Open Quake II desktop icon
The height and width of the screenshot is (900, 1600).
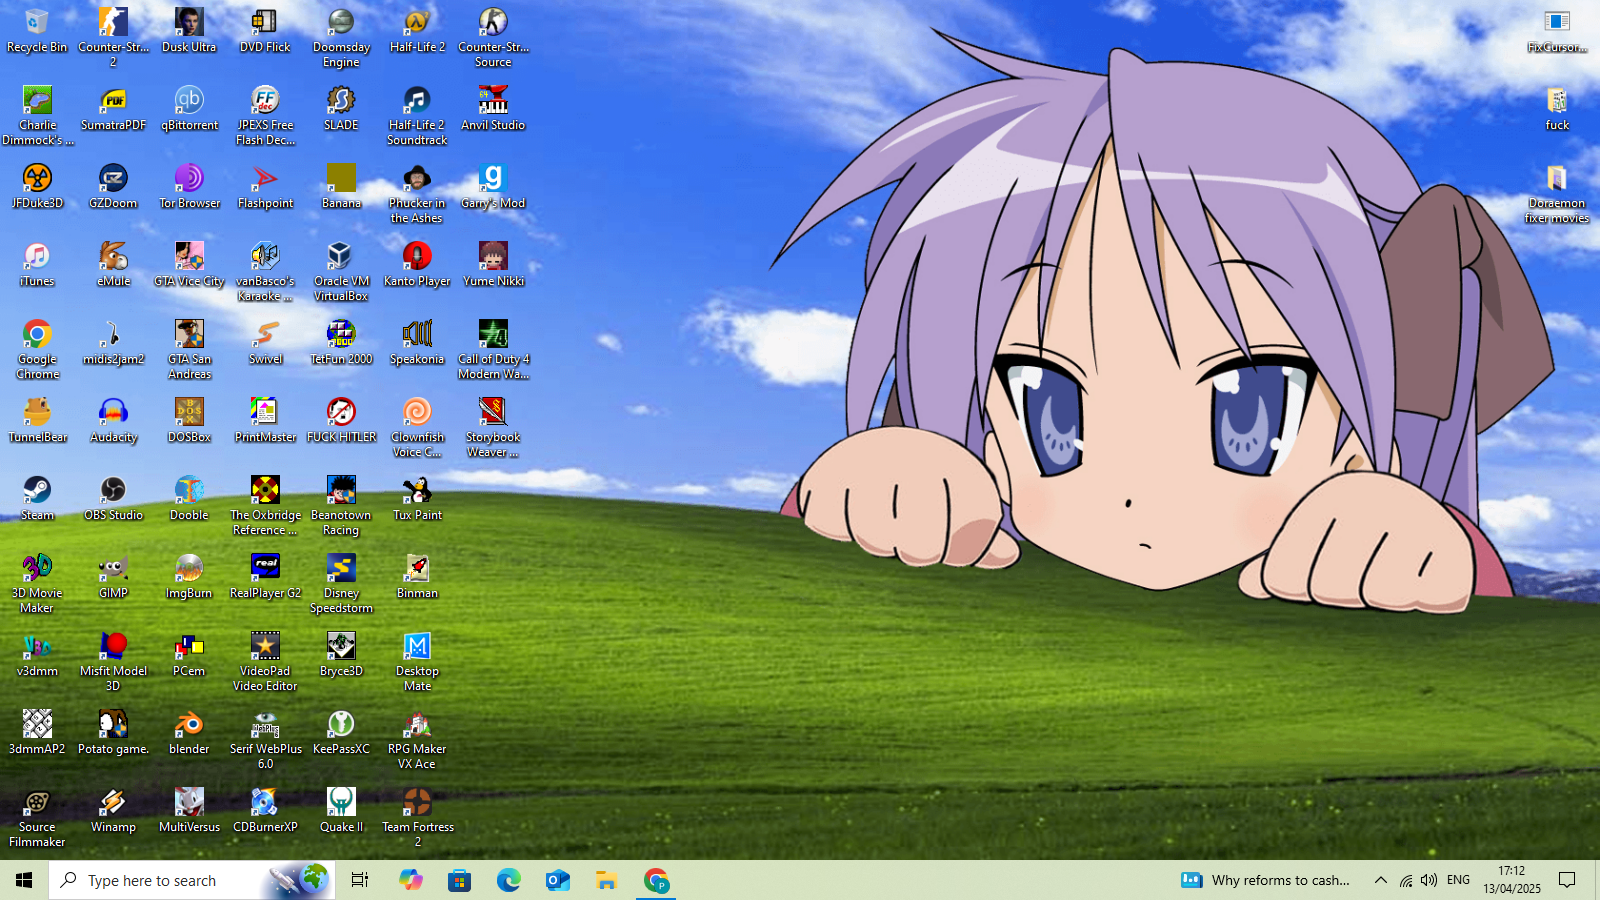[341, 810]
